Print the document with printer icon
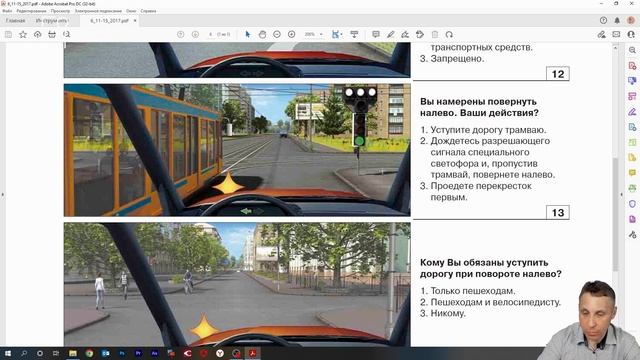The image size is (640, 360). click(x=52, y=35)
